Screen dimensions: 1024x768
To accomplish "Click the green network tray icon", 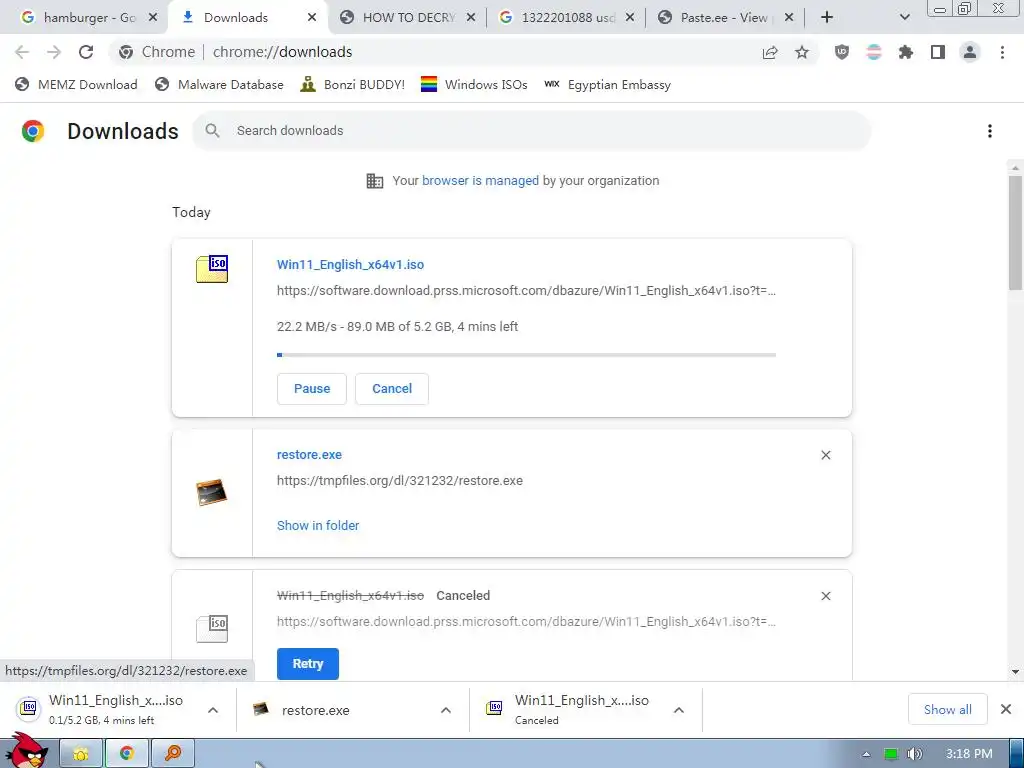I will 891,754.
